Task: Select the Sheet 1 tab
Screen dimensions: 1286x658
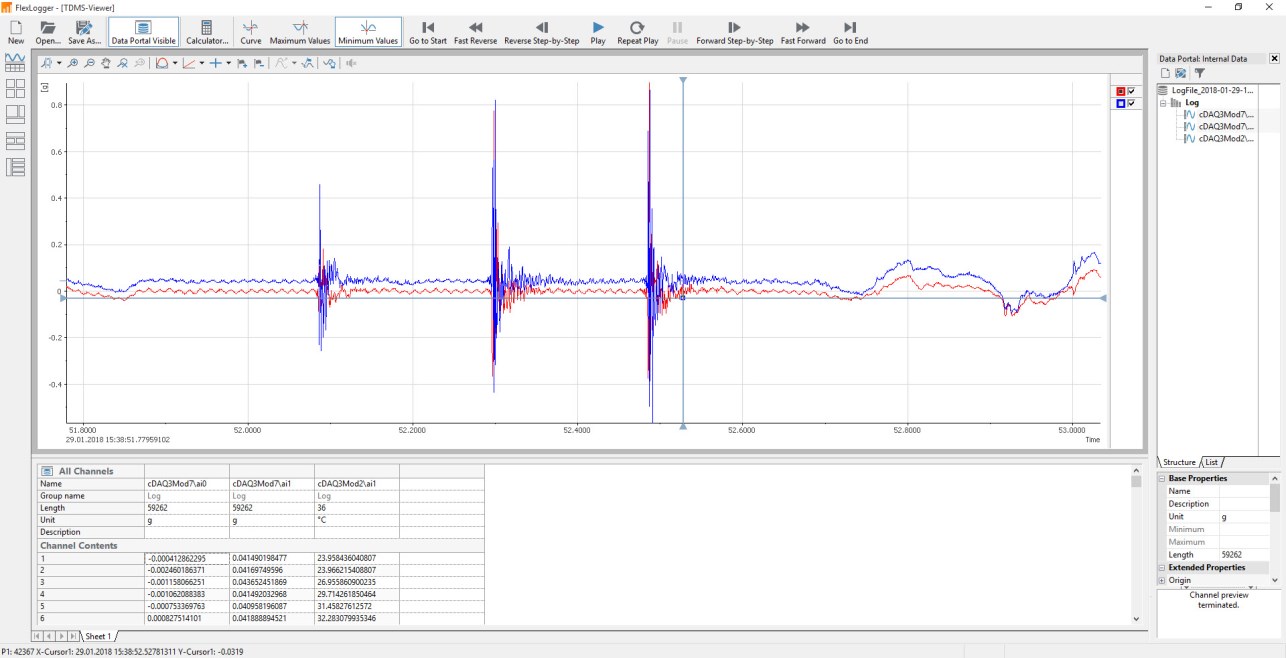Action: click(98, 636)
